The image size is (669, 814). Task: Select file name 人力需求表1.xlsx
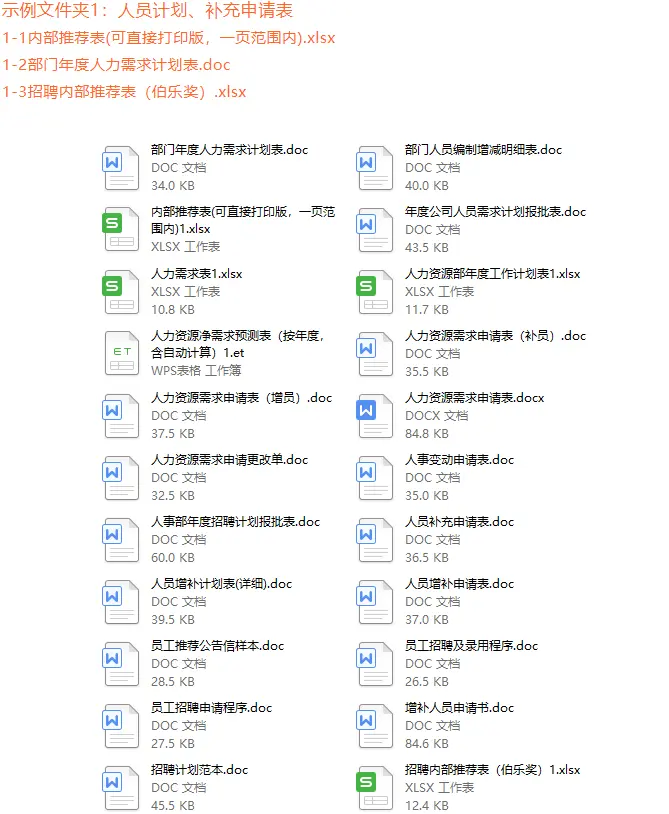pos(197,274)
